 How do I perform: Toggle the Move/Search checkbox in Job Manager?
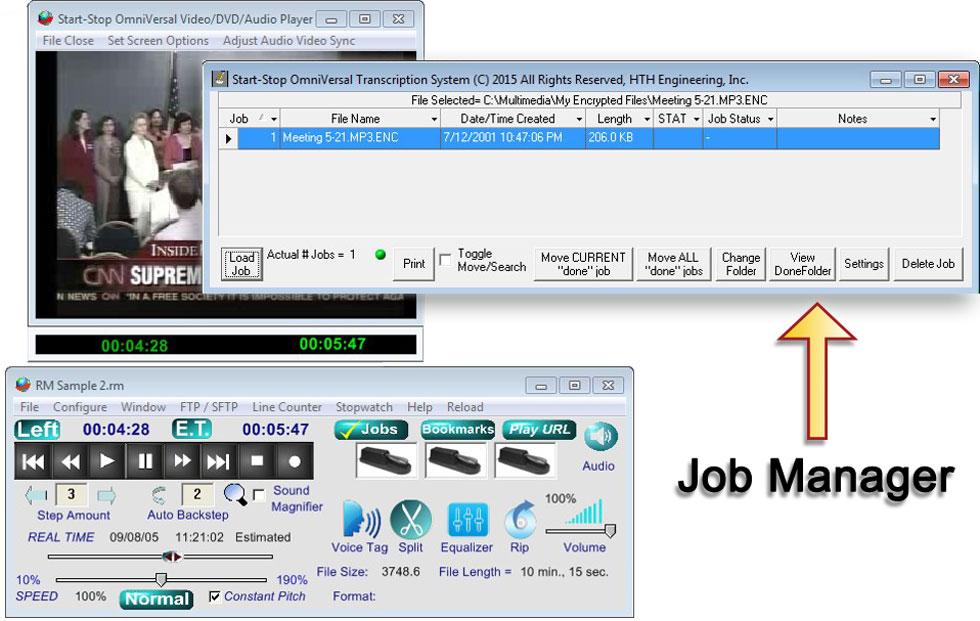click(446, 260)
